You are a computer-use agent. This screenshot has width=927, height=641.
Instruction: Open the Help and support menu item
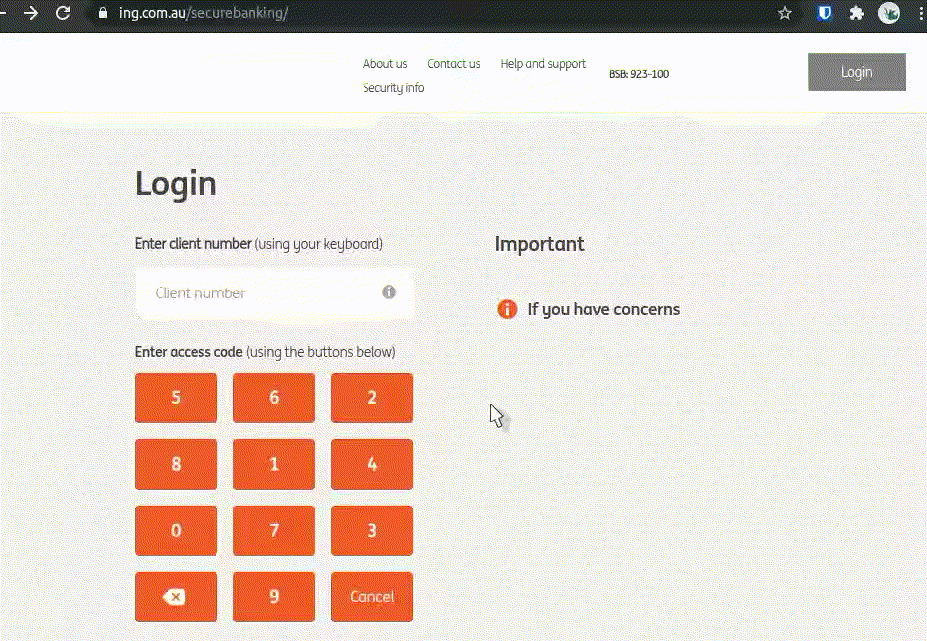click(543, 64)
